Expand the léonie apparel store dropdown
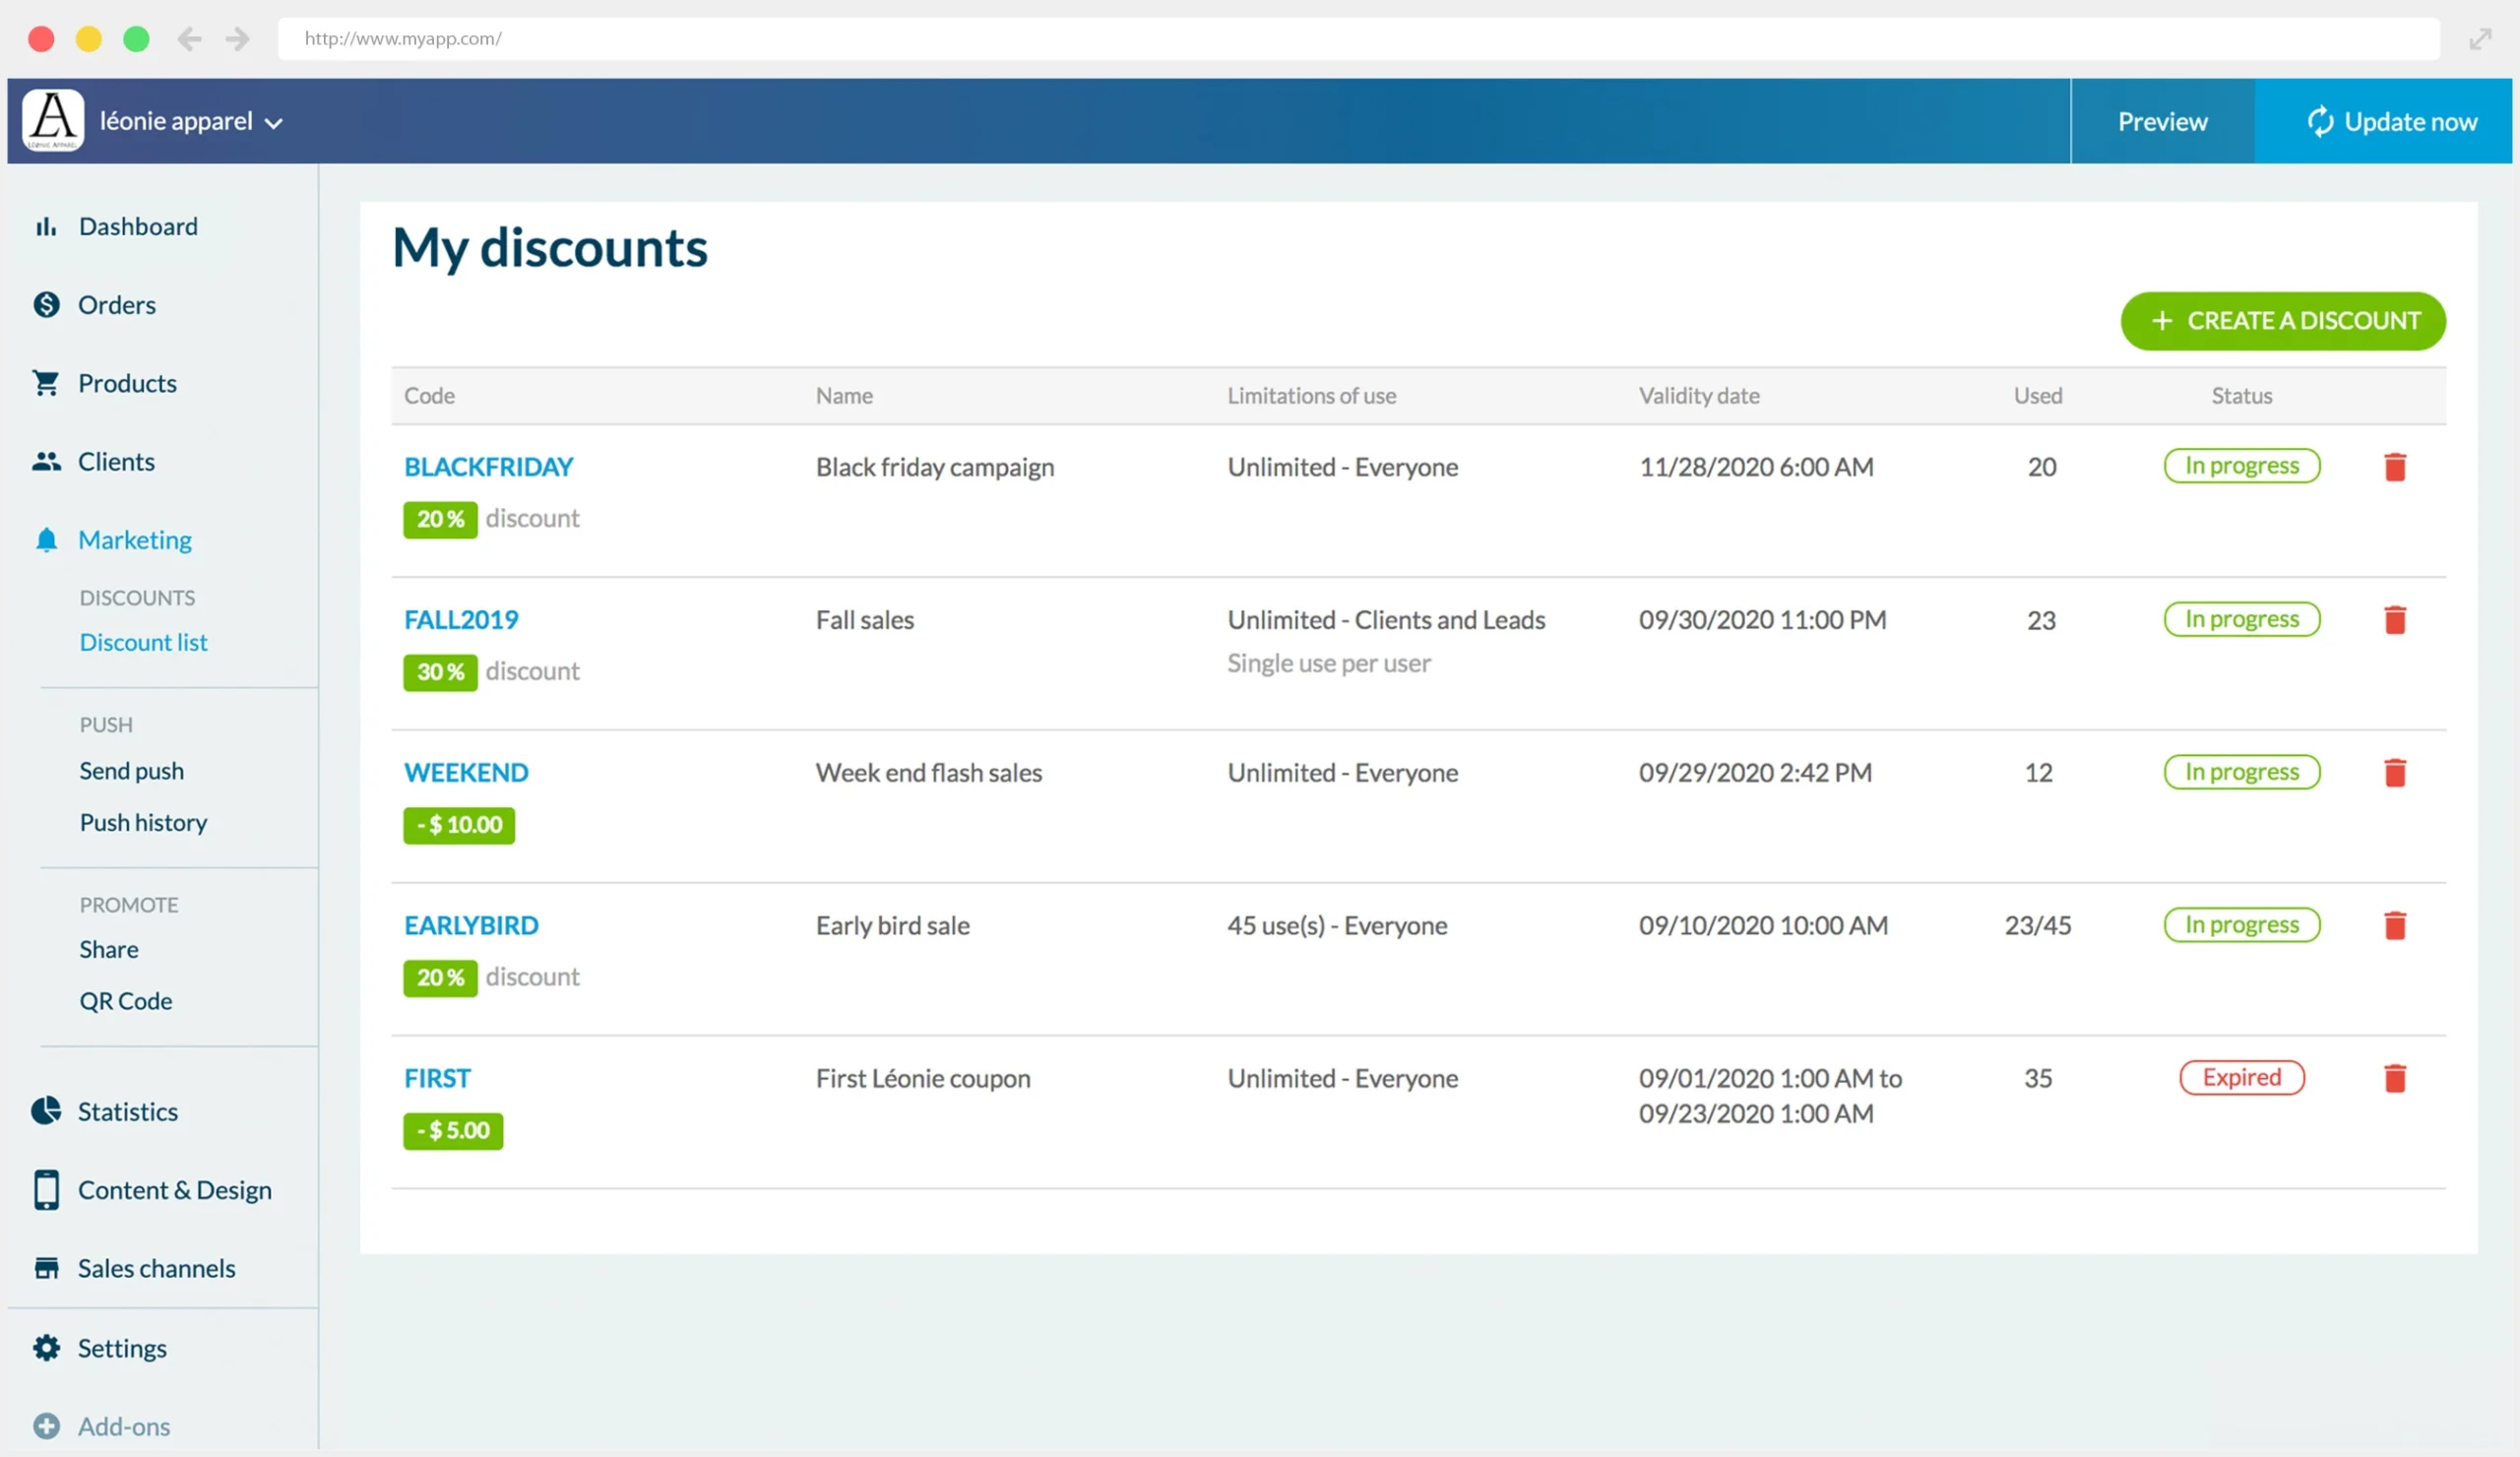Viewport: 2520px width, 1457px height. pos(273,123)
